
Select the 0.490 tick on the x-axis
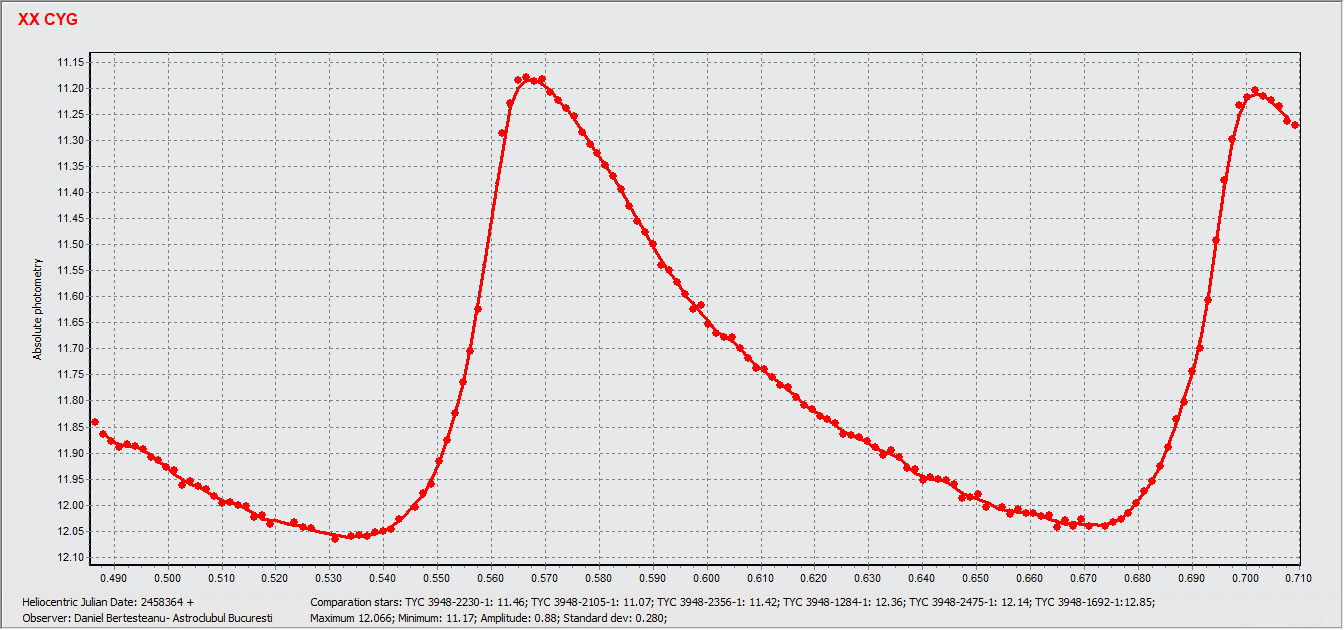pos(114,578)
